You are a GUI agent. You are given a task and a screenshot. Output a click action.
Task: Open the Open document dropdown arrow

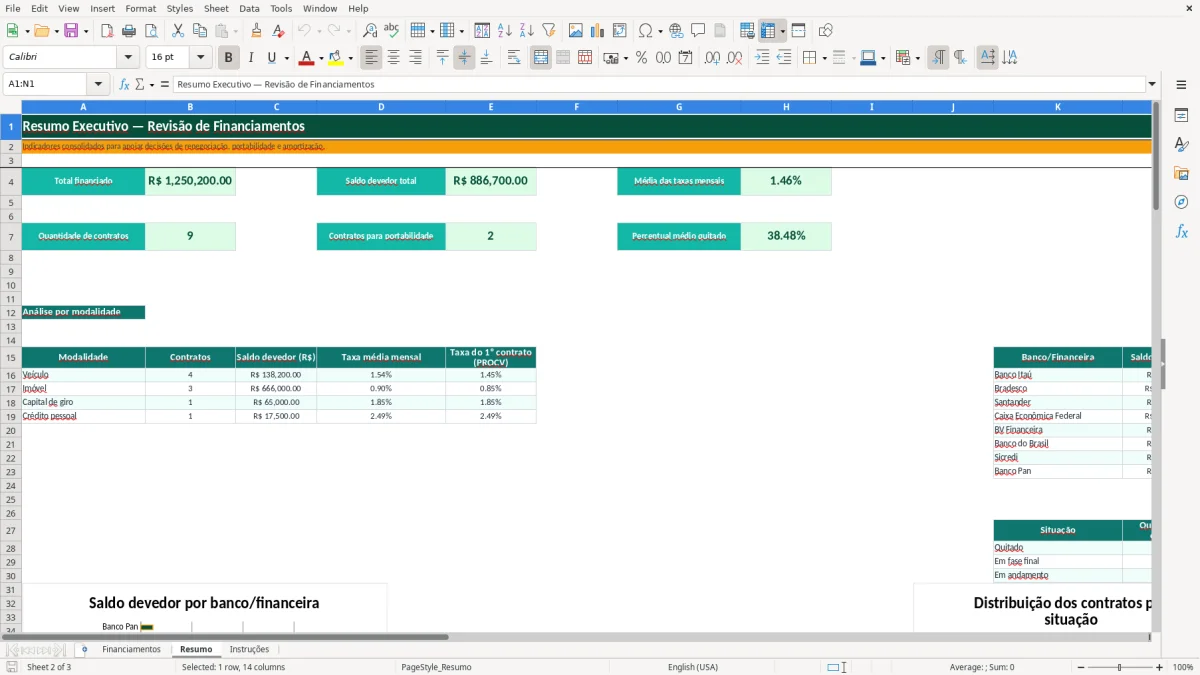[56, 31]
